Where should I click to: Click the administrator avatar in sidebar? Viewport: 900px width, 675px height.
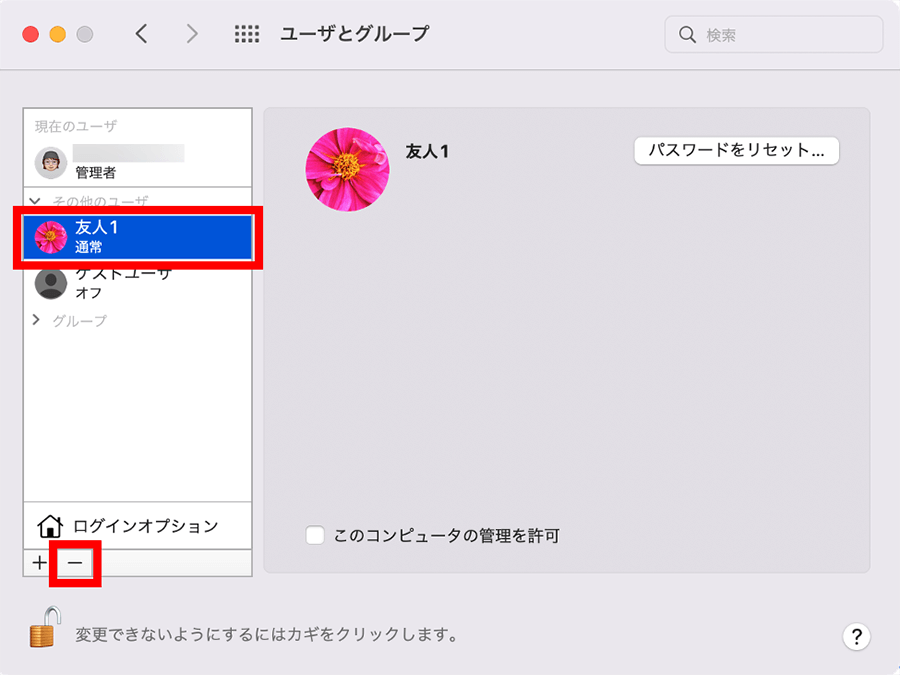pyautogui.click(x=51, y=163)
